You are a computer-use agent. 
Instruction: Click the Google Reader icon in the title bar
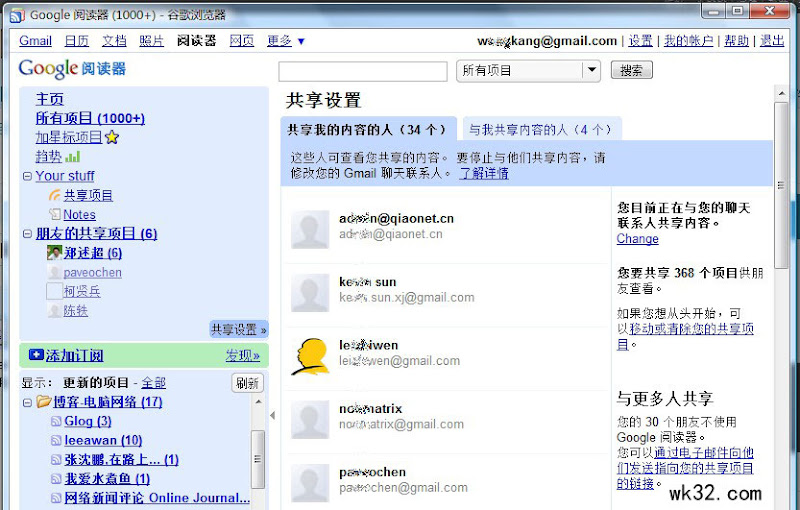17,15
